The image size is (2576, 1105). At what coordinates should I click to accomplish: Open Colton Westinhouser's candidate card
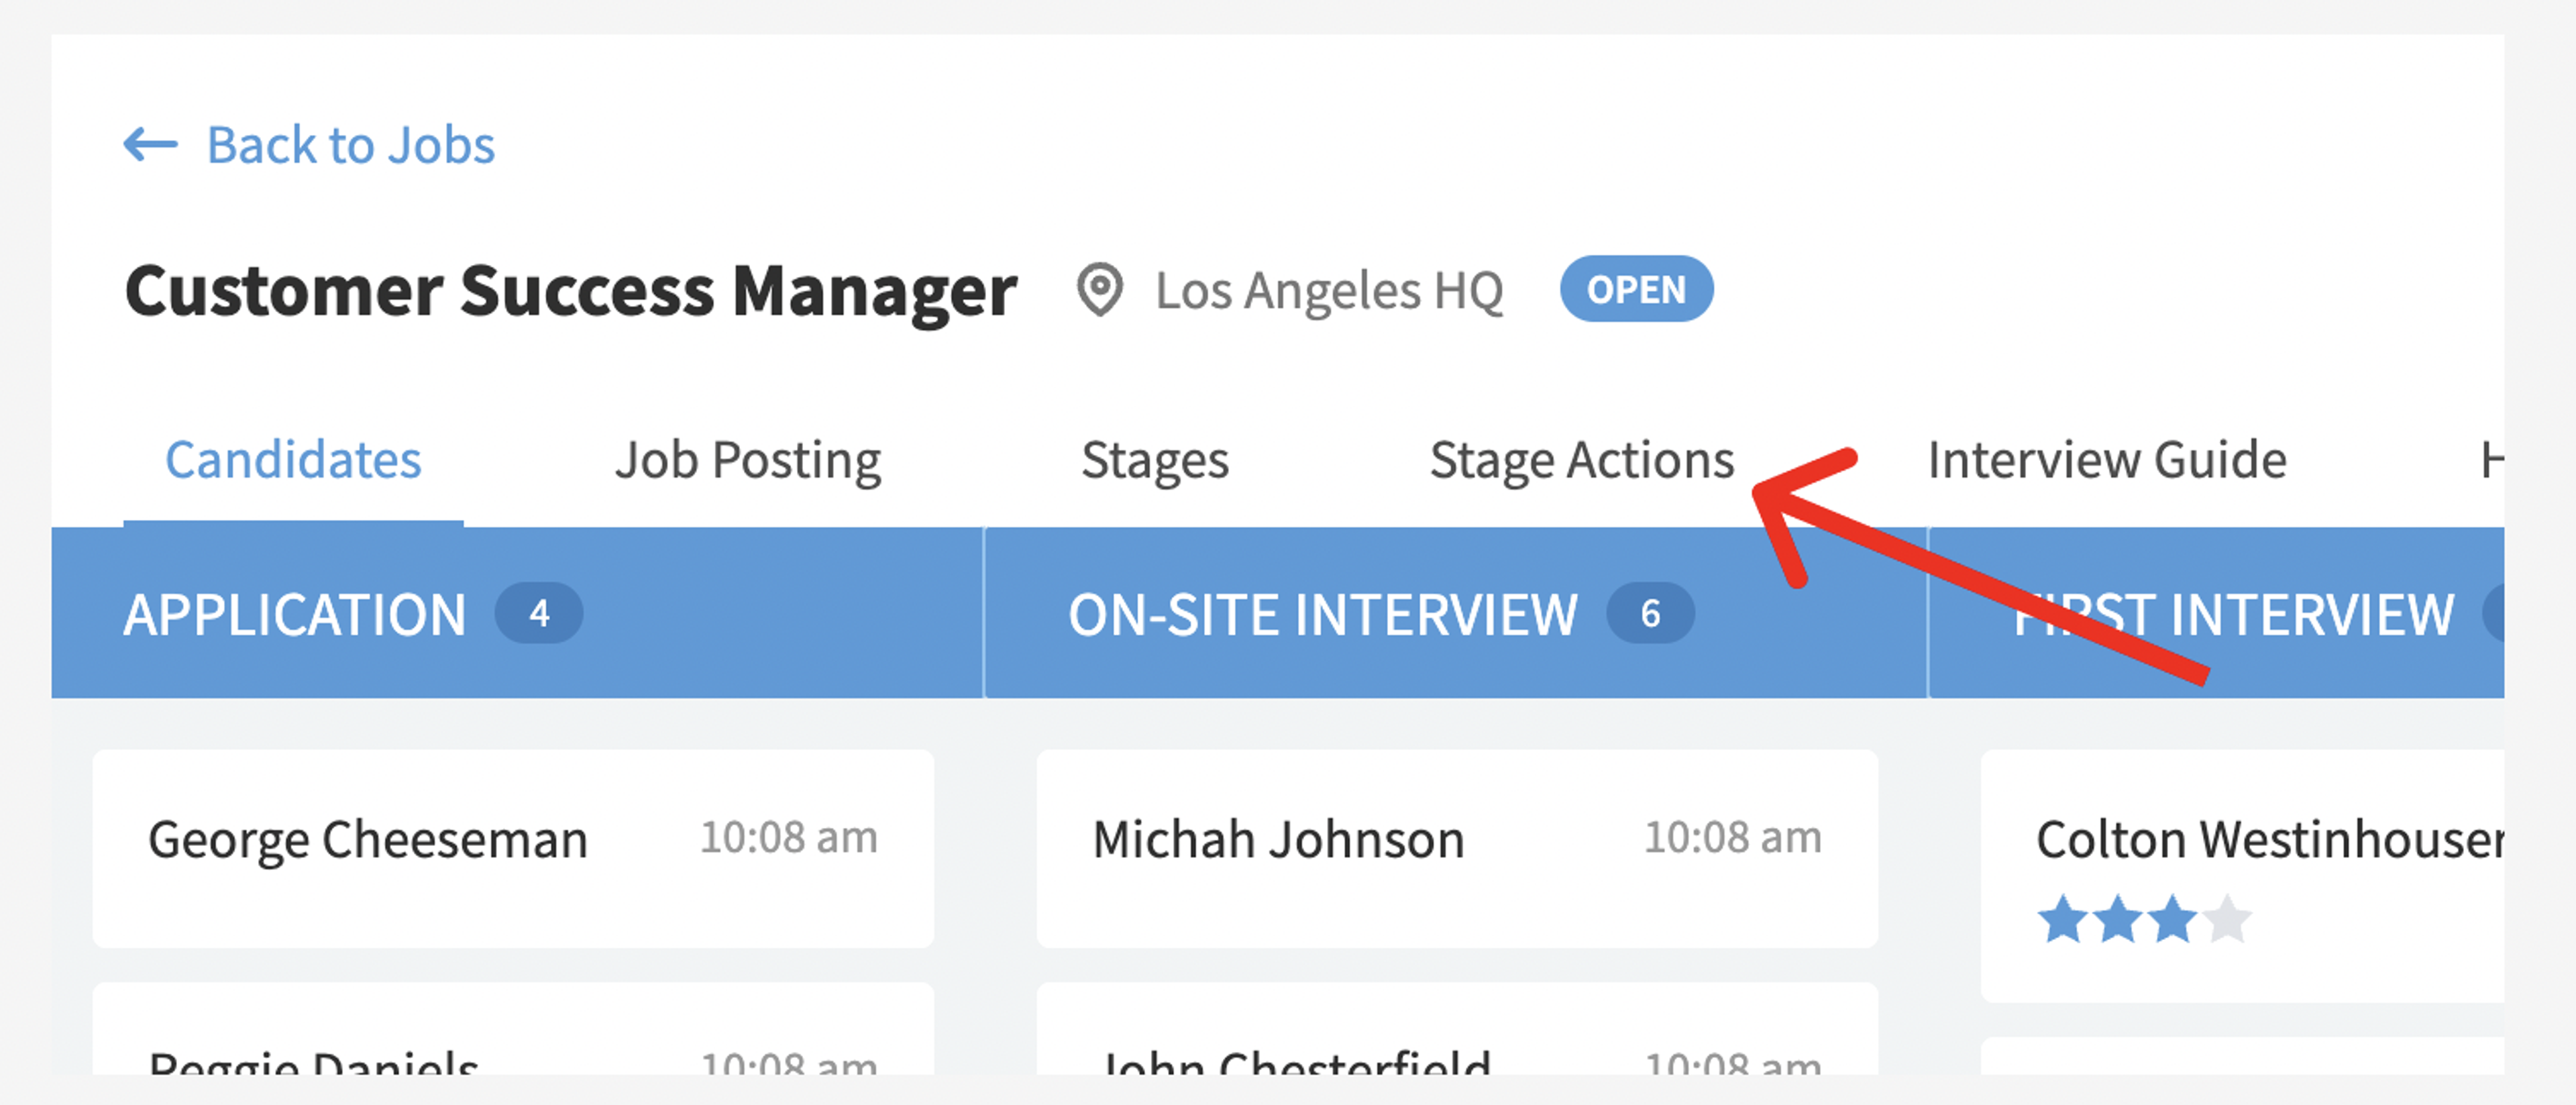[x=2243, y=876]
